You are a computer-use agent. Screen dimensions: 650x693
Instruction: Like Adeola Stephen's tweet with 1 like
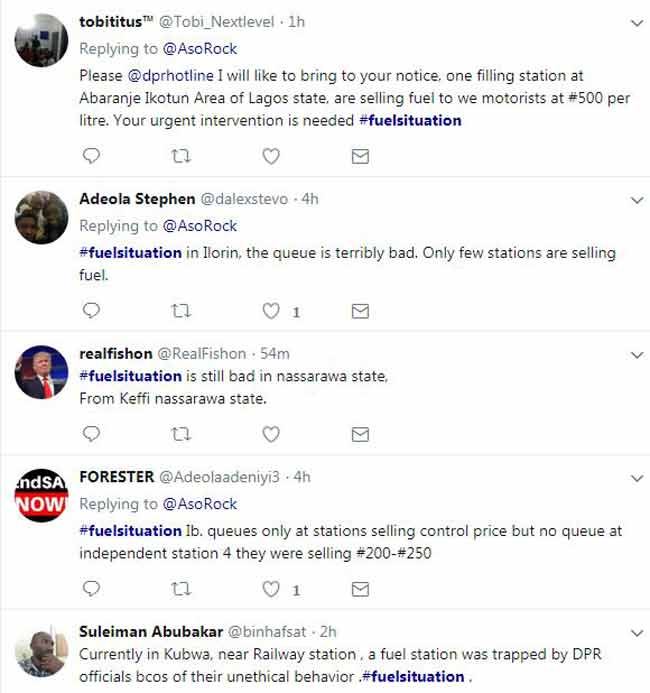(270, 311)
